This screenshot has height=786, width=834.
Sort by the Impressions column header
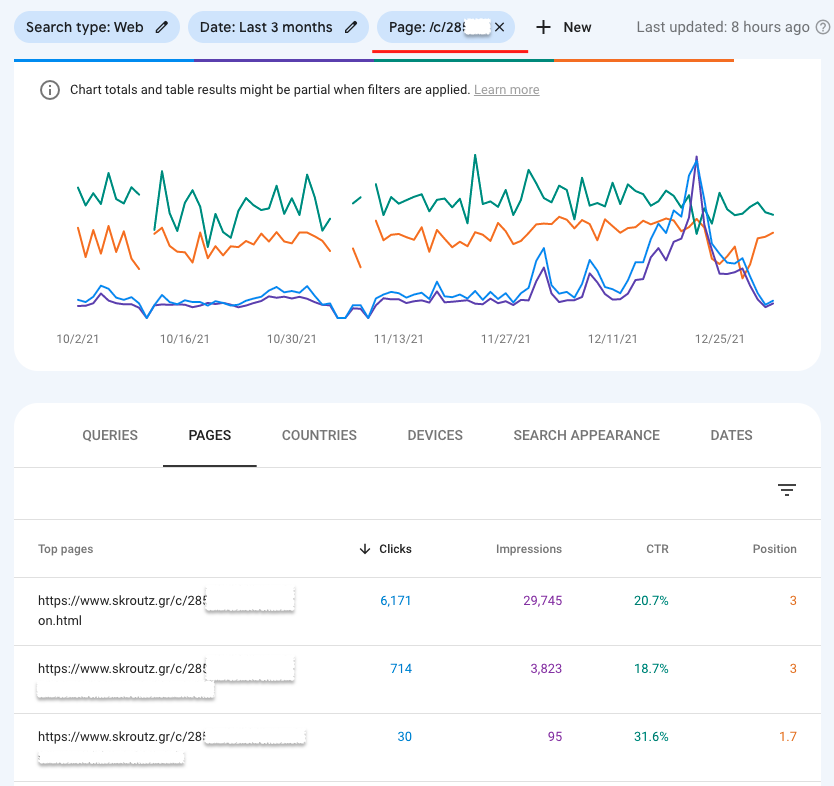[529, 549]
